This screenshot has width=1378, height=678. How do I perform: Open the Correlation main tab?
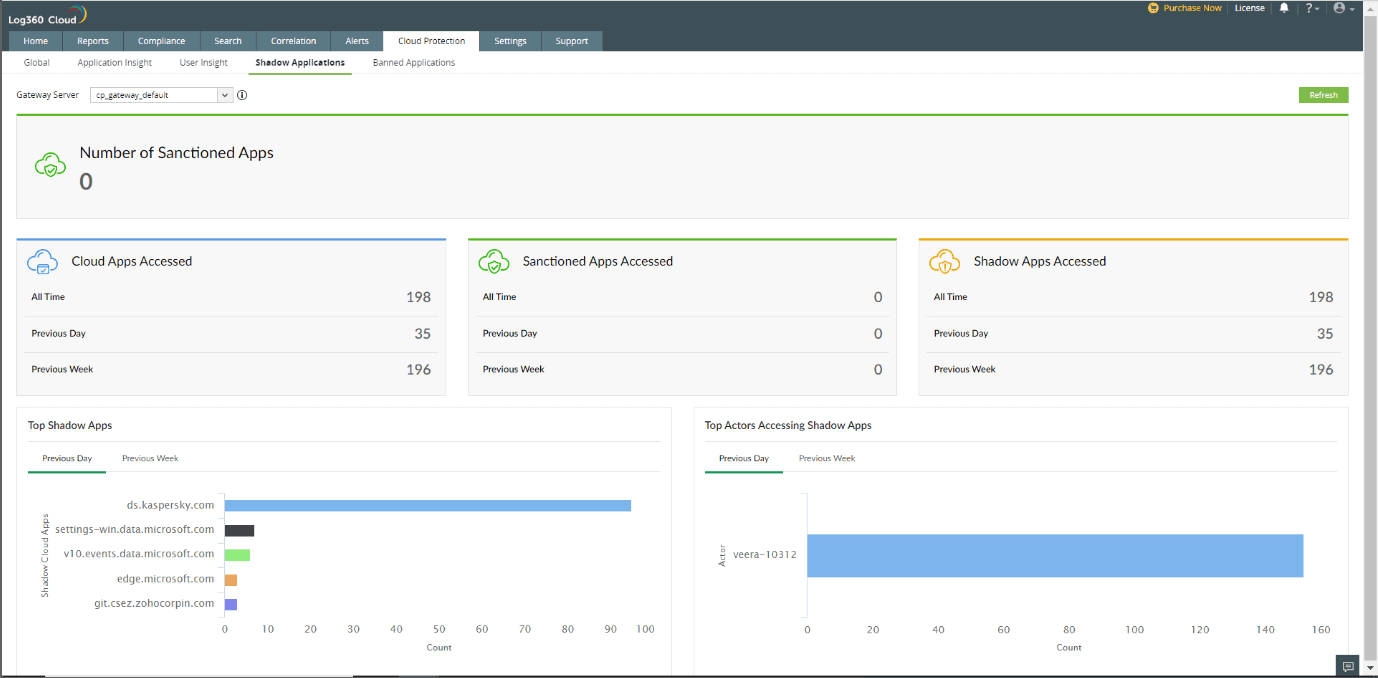pyautogui.click(x=293, y=41)
